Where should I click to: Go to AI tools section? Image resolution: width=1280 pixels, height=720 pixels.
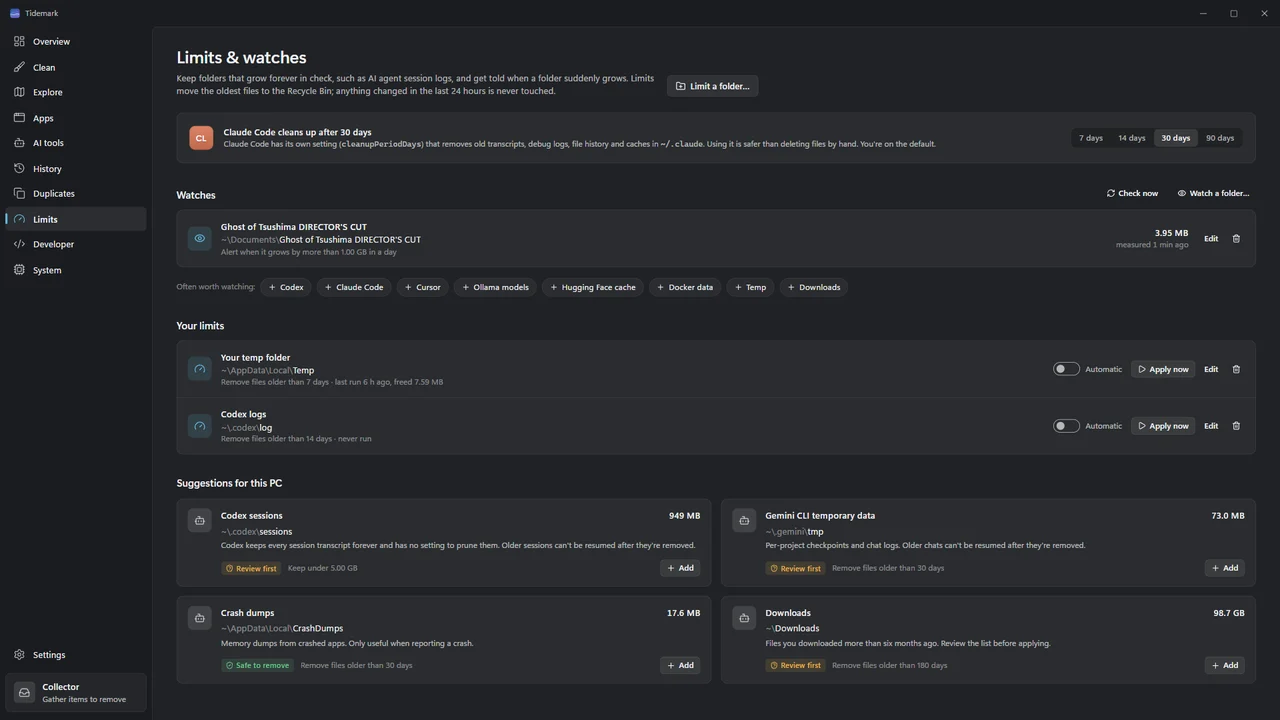pyautogui.click(x=76, y=143)
